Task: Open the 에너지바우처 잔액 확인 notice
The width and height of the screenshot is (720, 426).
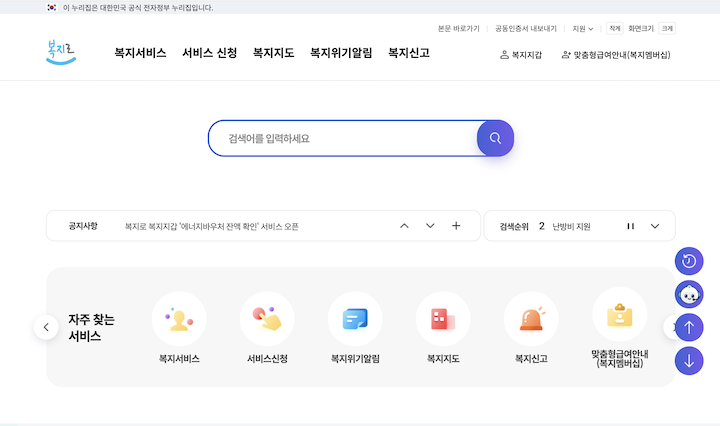Action: pyautogui.click(x=212, y=226)
